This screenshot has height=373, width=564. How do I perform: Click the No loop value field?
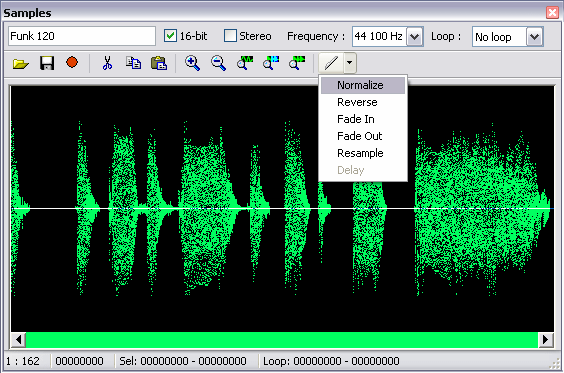pos(499,37)
